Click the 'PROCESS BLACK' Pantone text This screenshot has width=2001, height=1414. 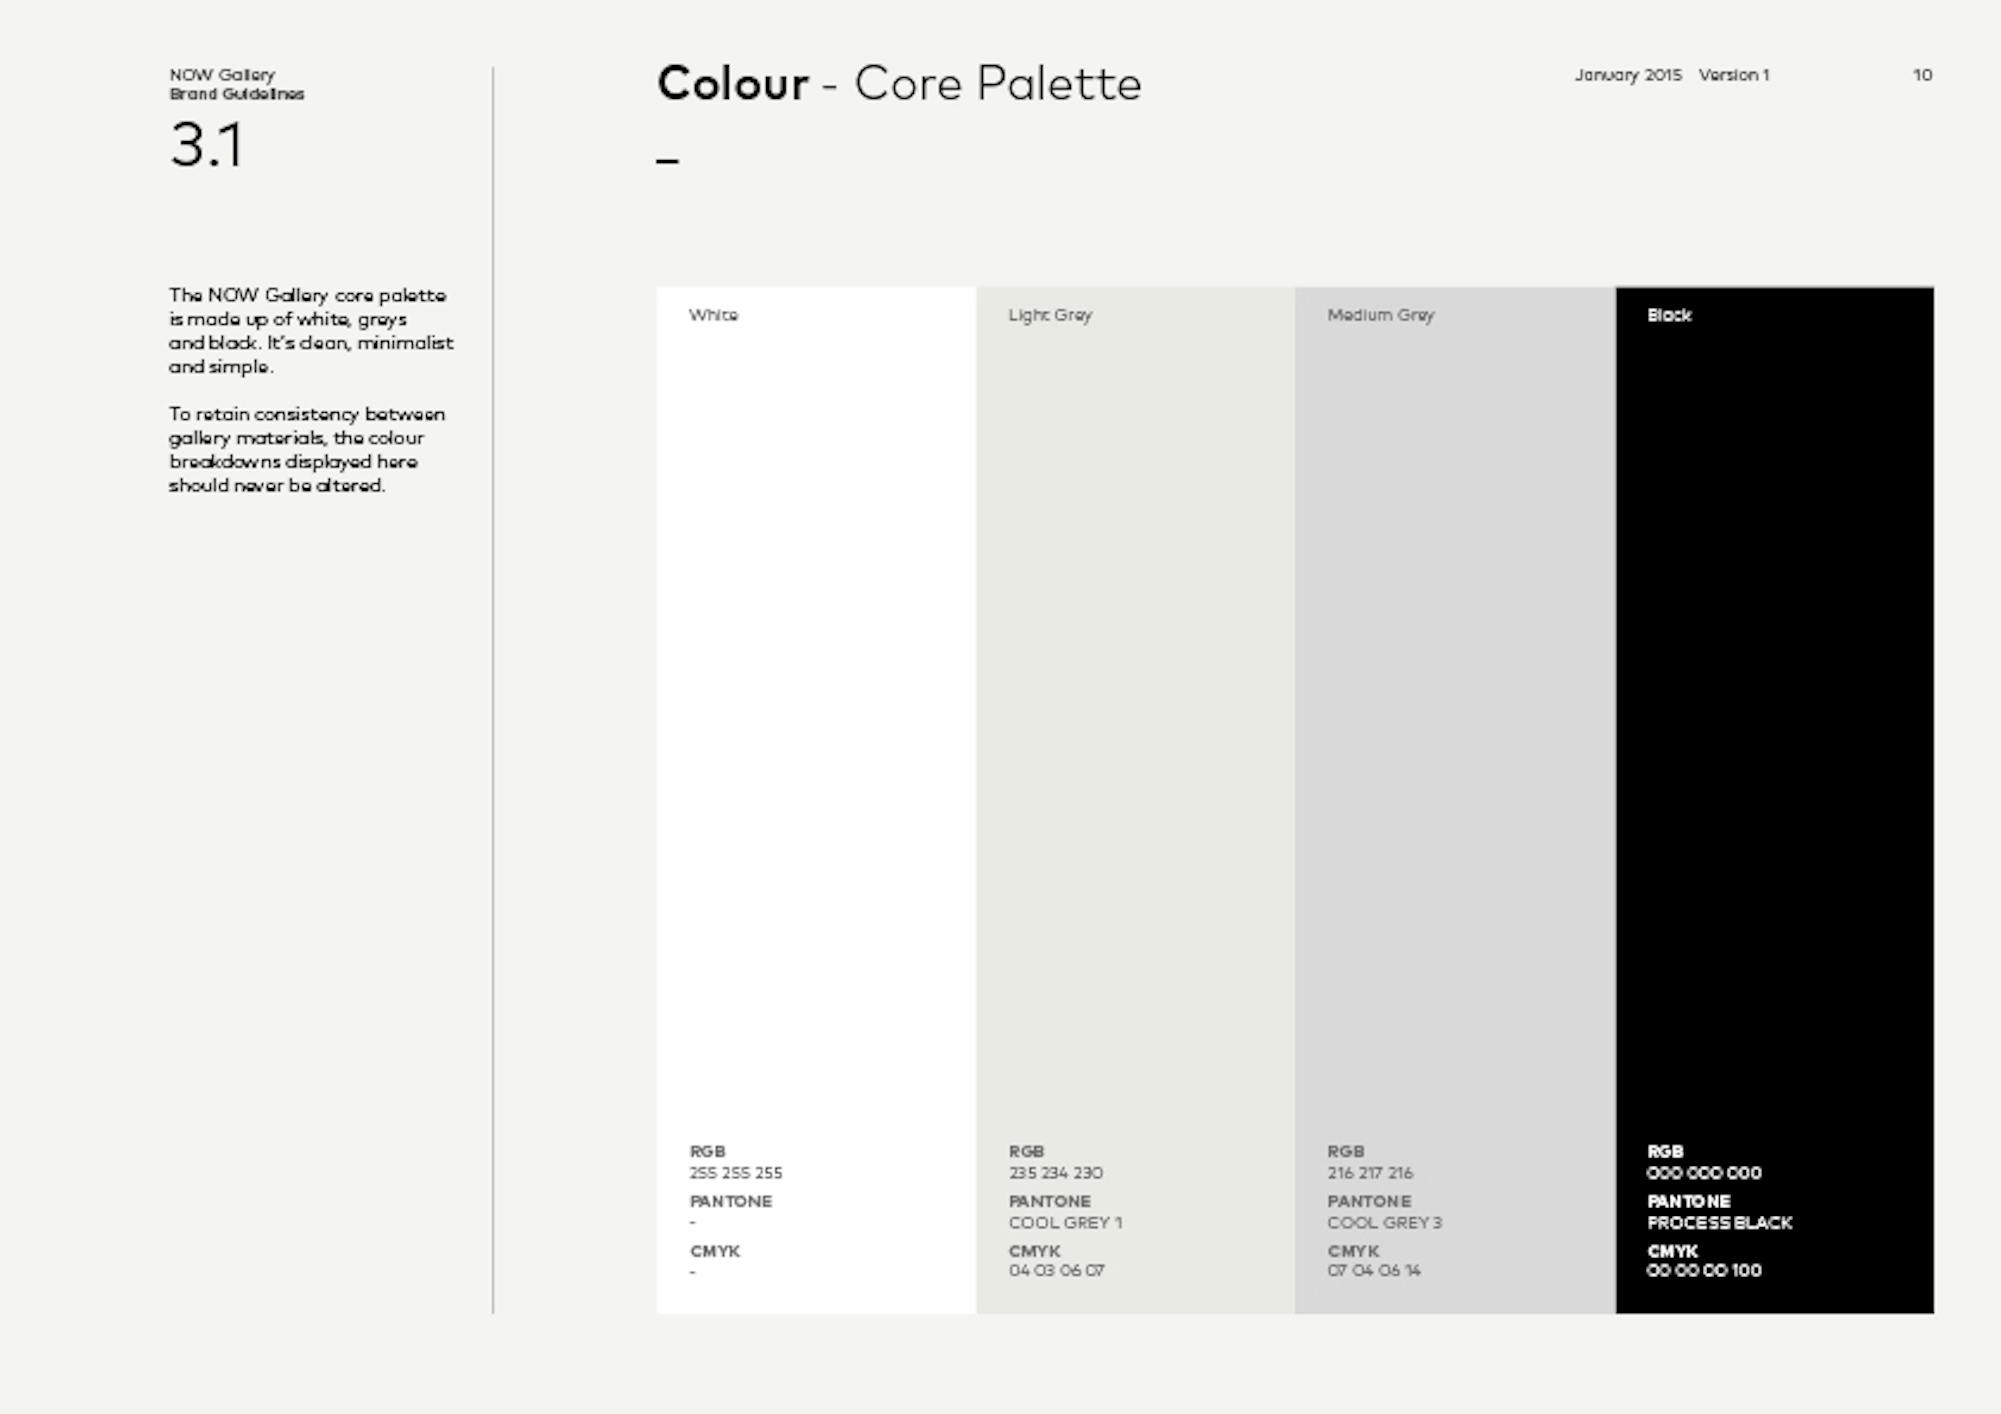tap(1719, 1222)
